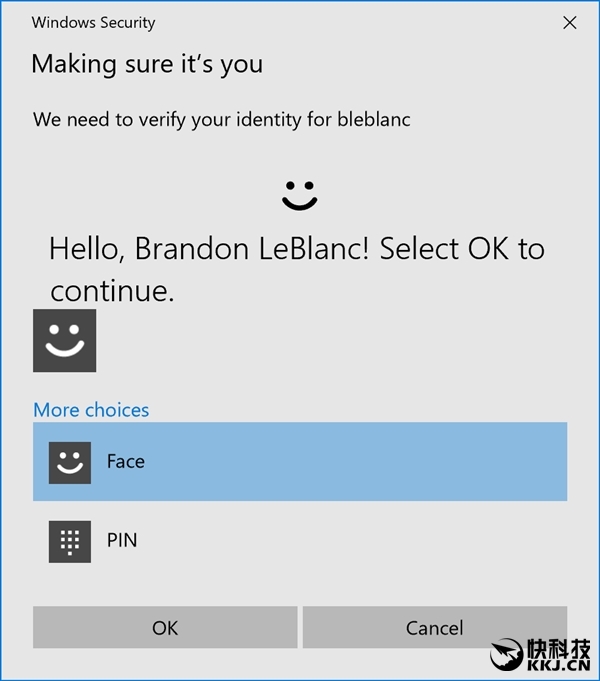Click the dark smiley tile below greeting
The image size is (600, 681).
[65, 341]
